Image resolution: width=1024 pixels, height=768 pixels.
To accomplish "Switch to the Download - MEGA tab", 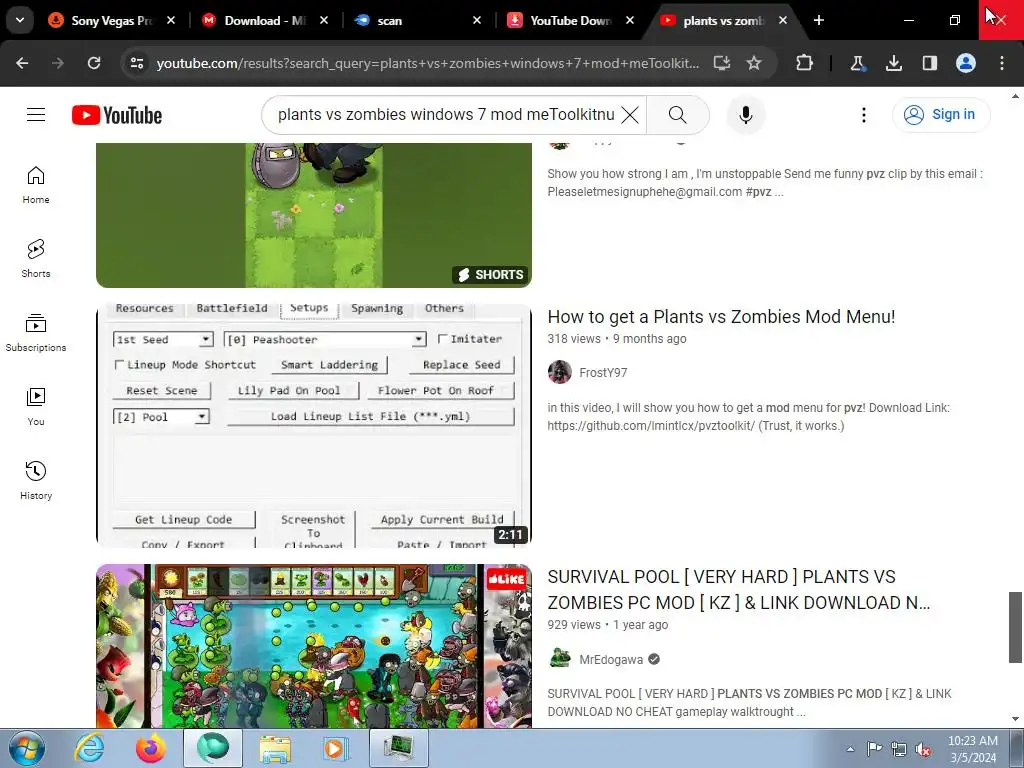I will point(264,20).
